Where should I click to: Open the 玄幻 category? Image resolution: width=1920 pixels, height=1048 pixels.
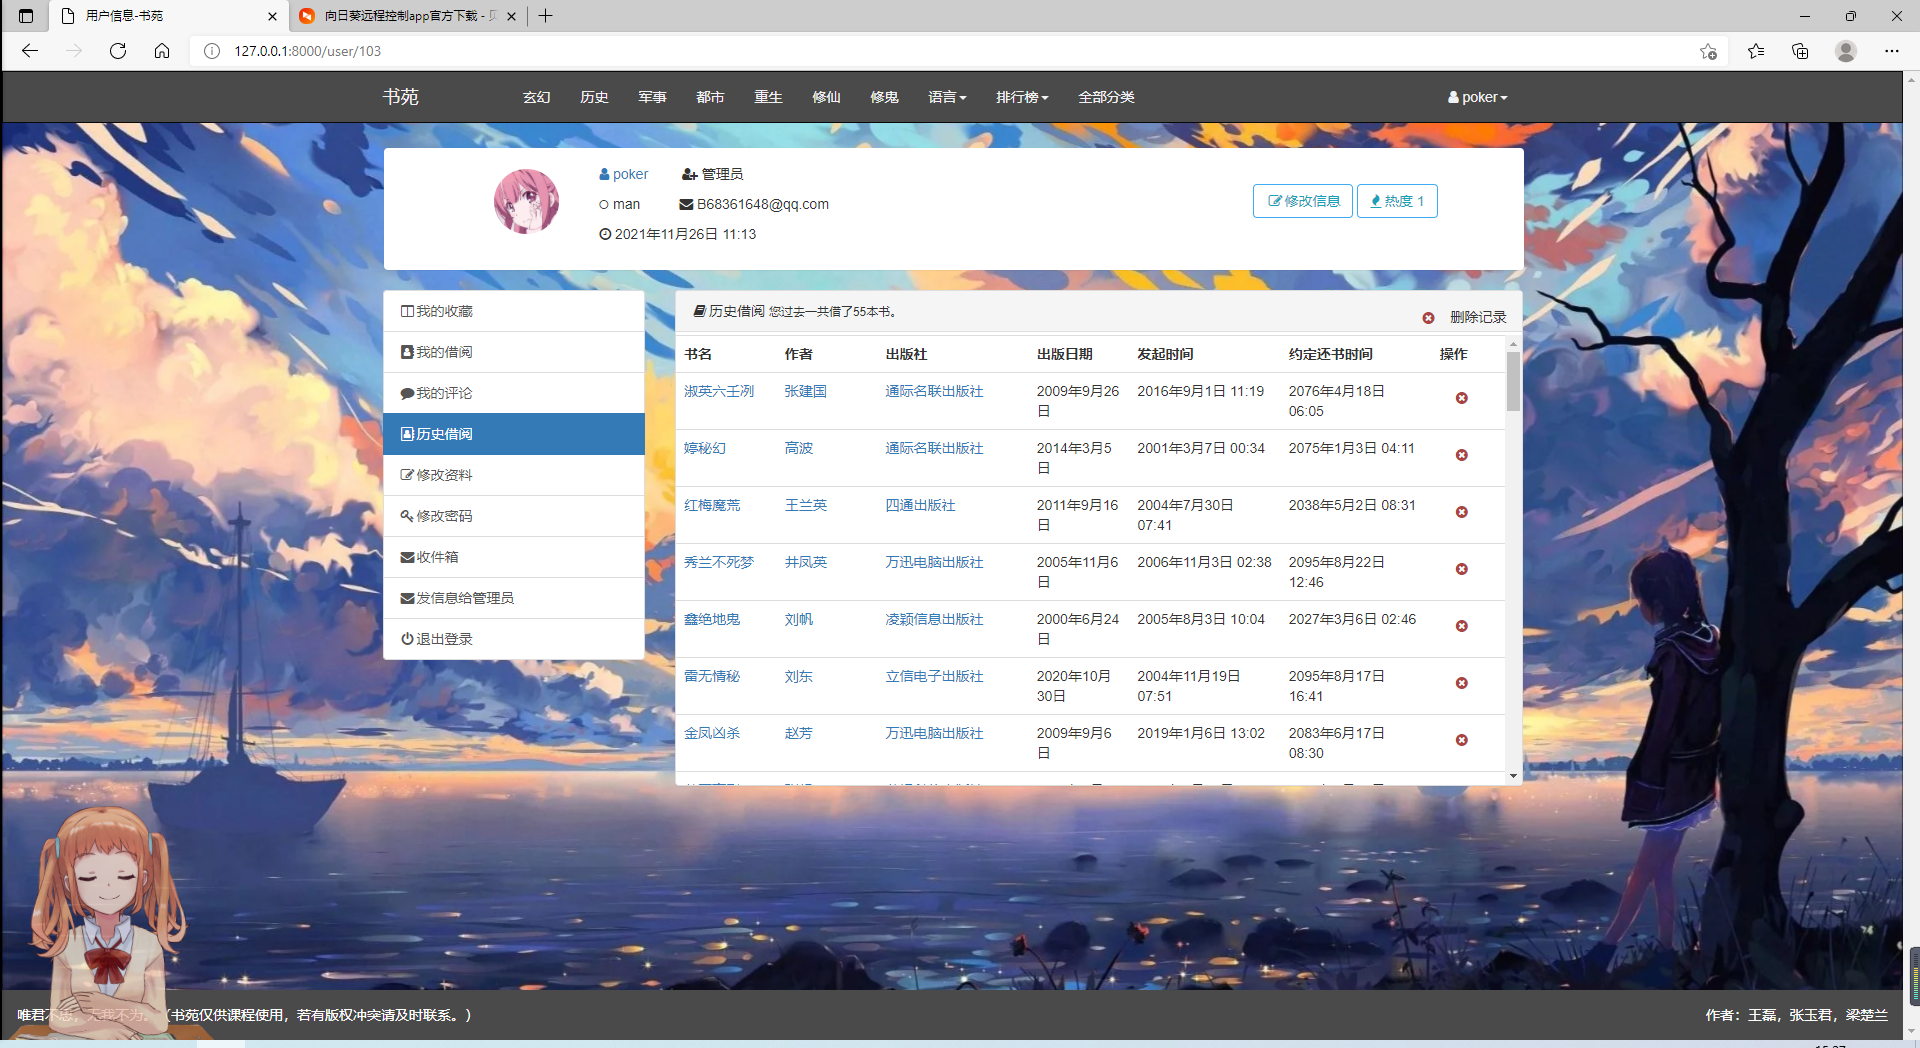[536, 97]
